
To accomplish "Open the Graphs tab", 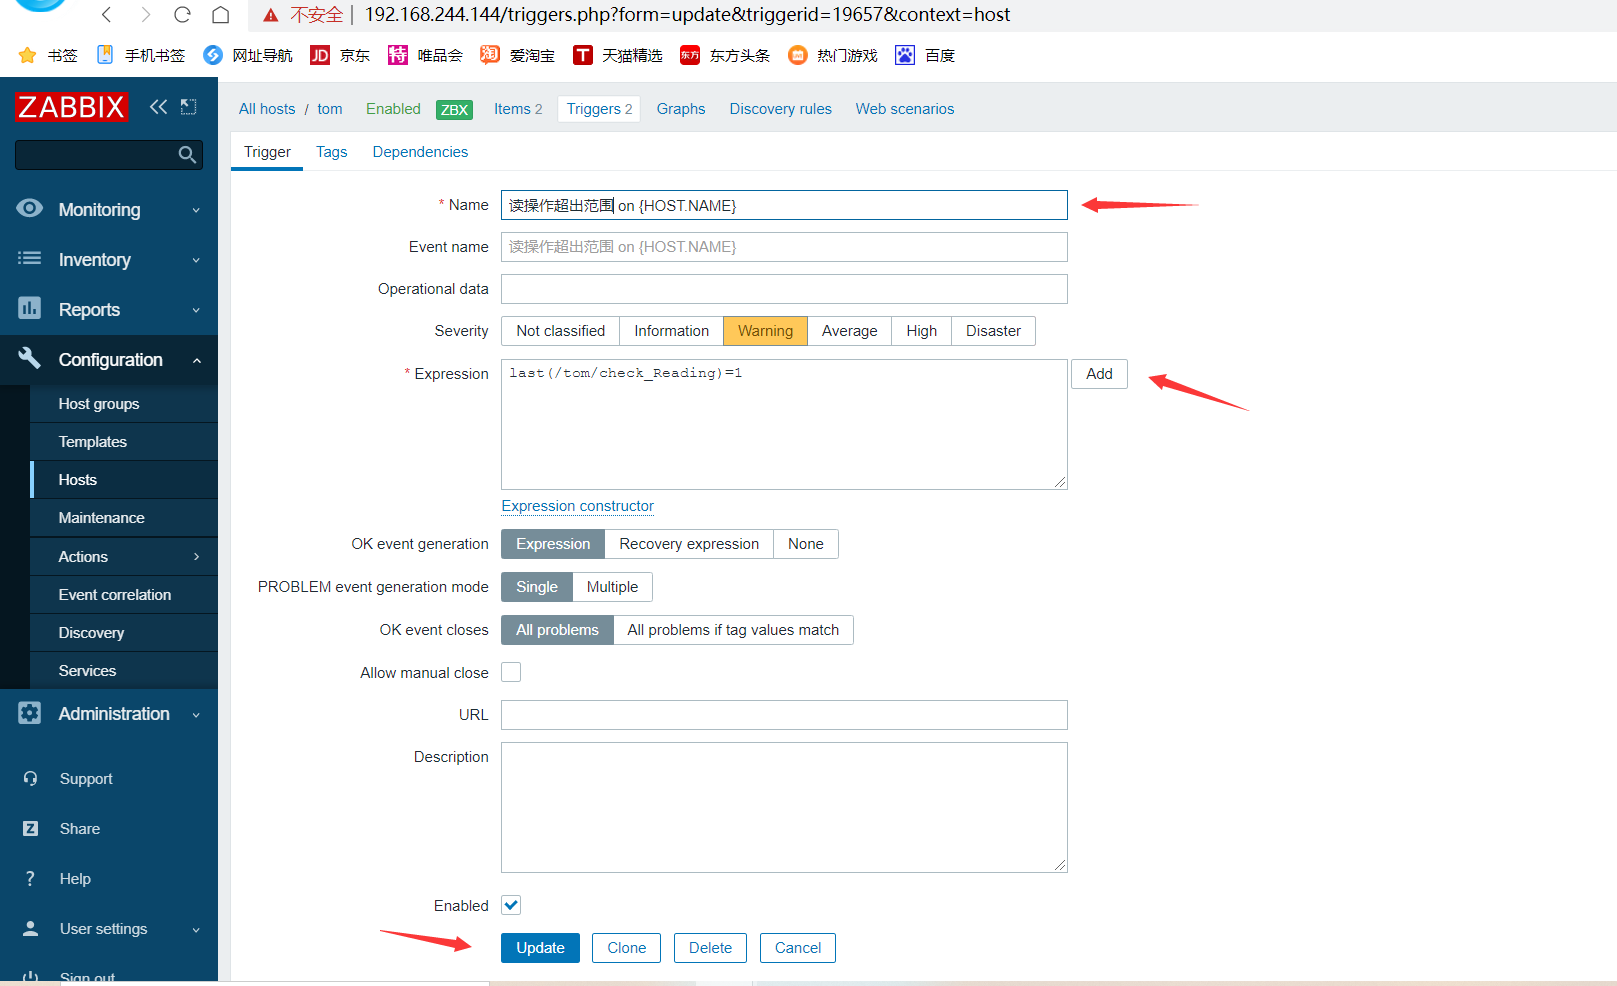I will point(681,109).
